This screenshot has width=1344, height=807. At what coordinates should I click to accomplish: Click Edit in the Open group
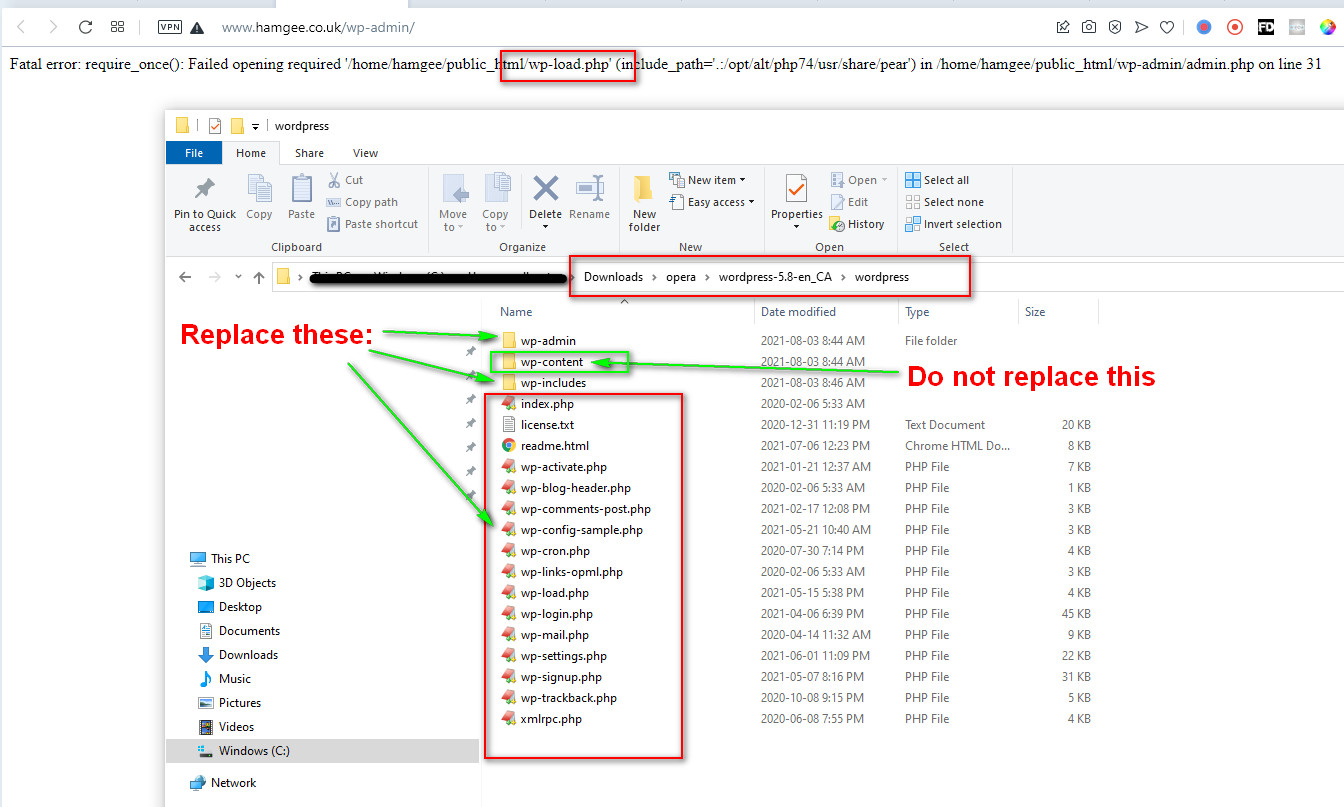849,202
